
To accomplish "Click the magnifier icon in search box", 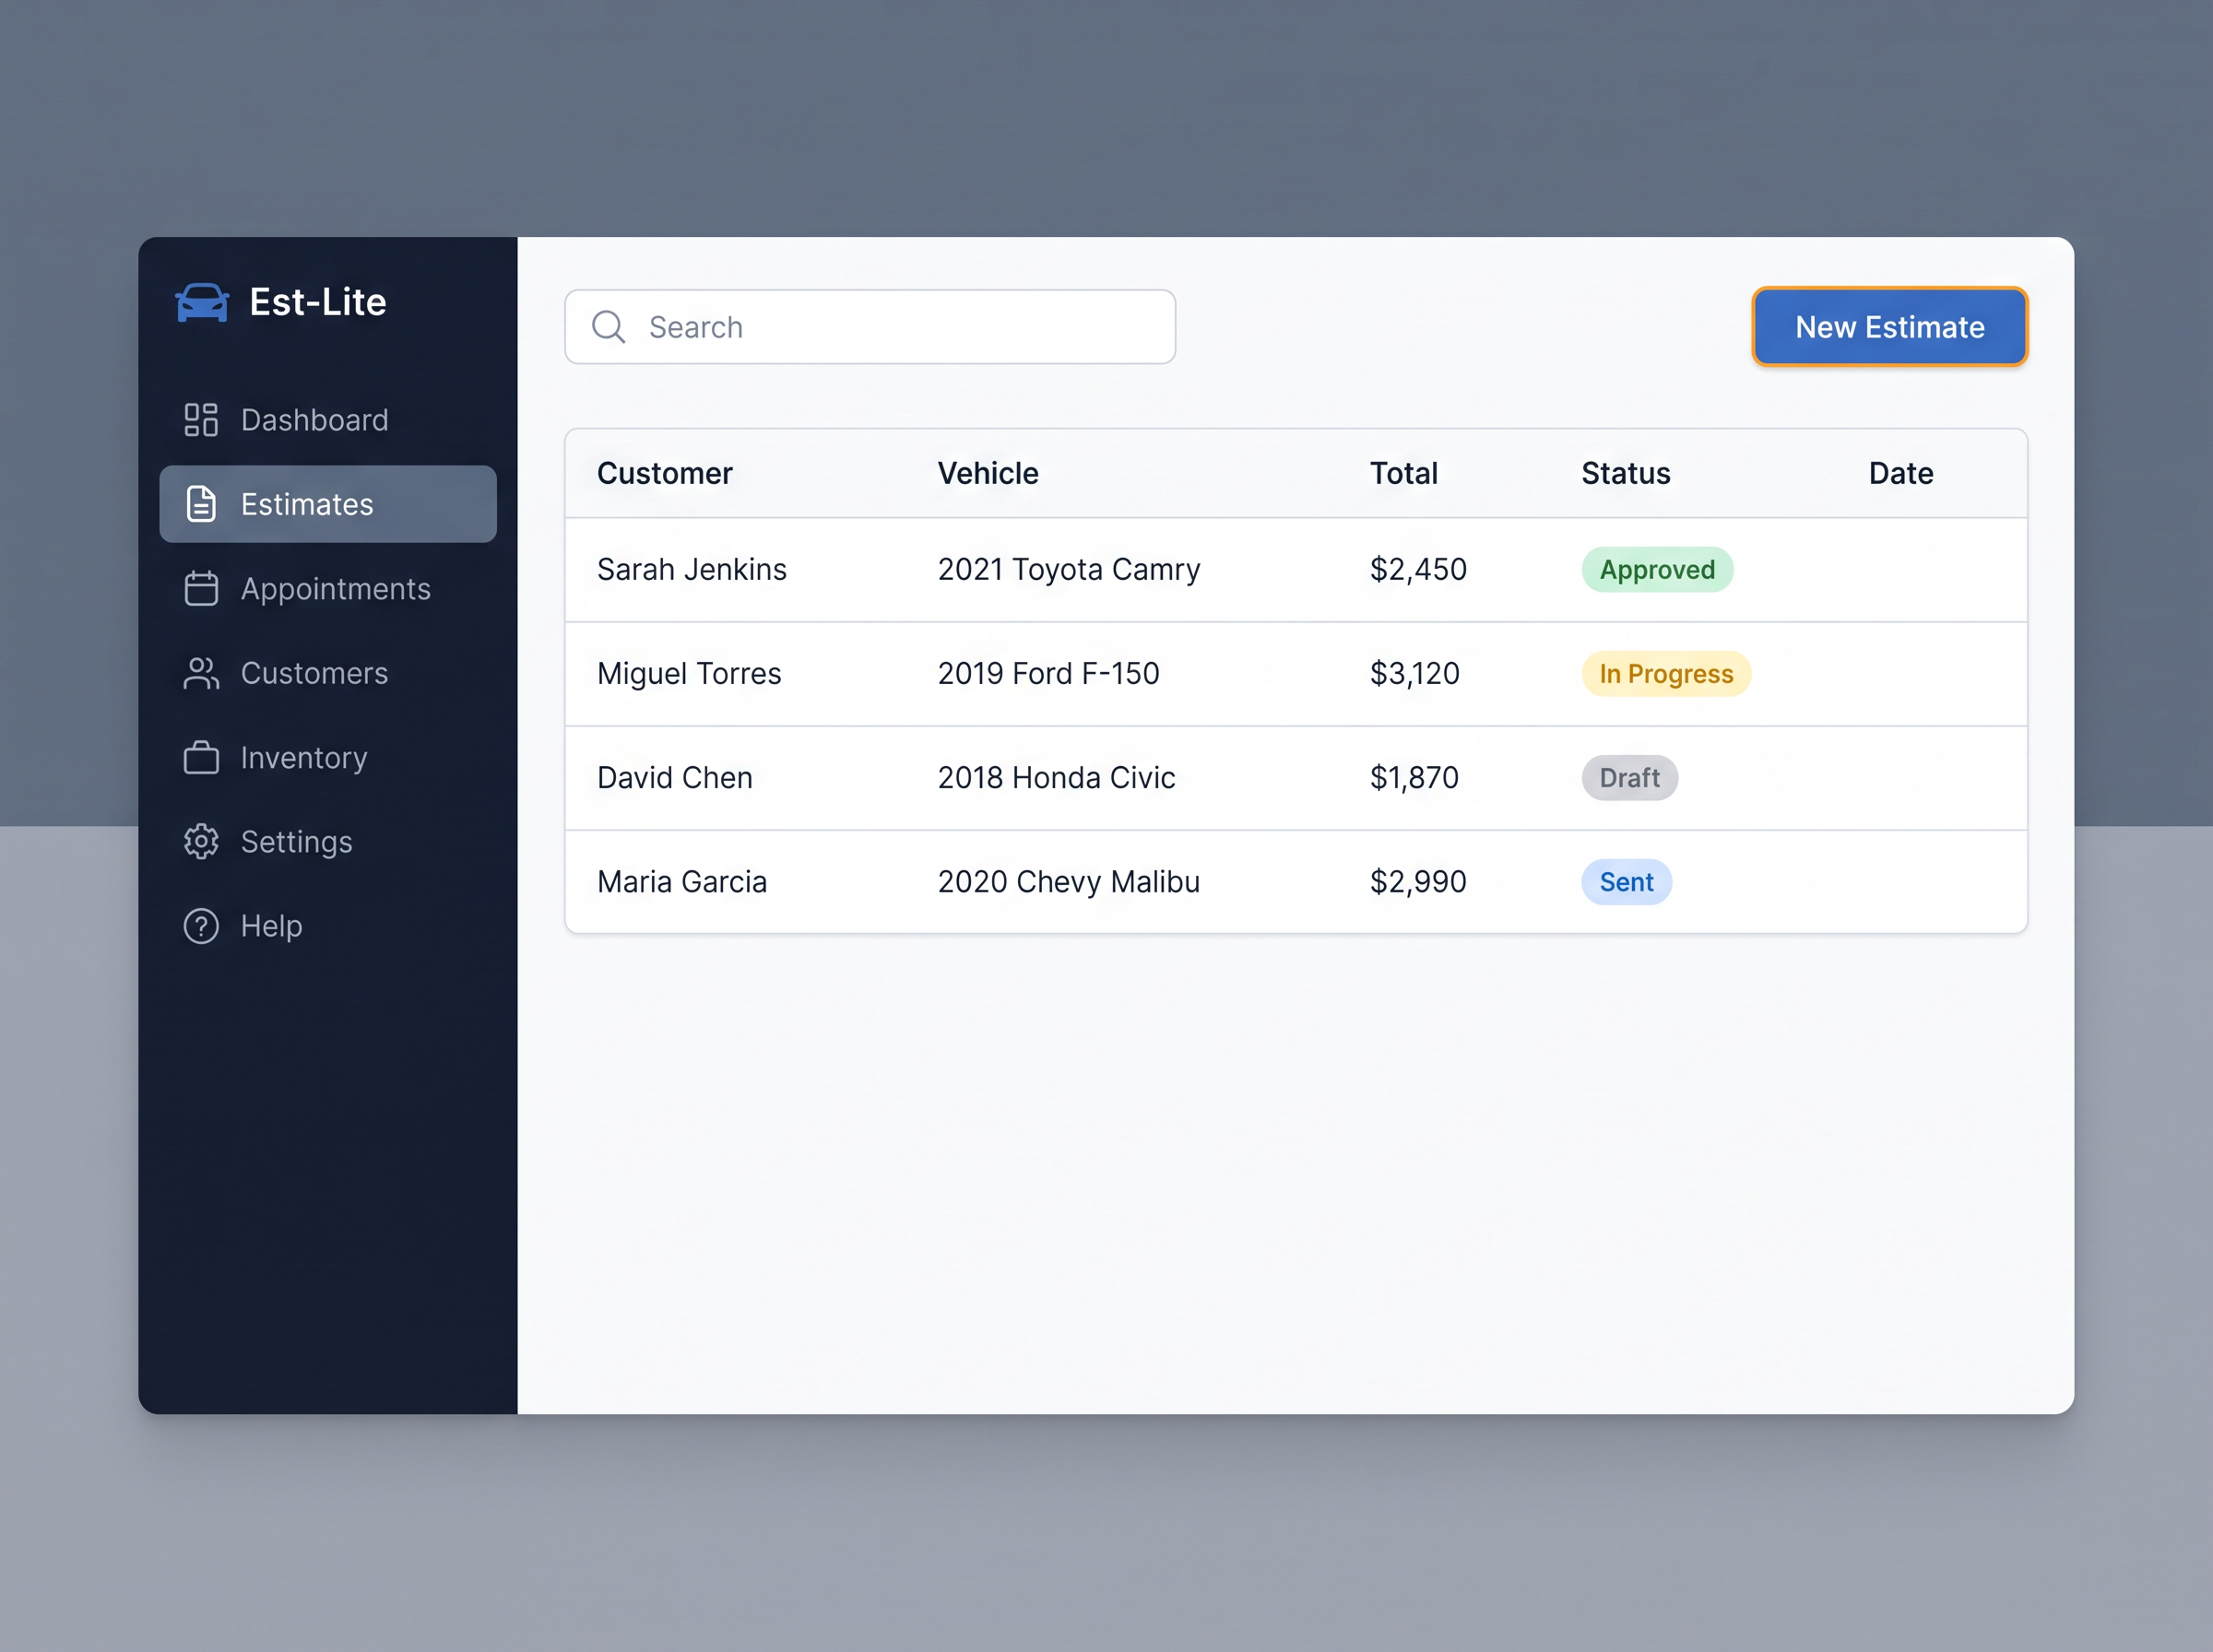I will (608, 327).
